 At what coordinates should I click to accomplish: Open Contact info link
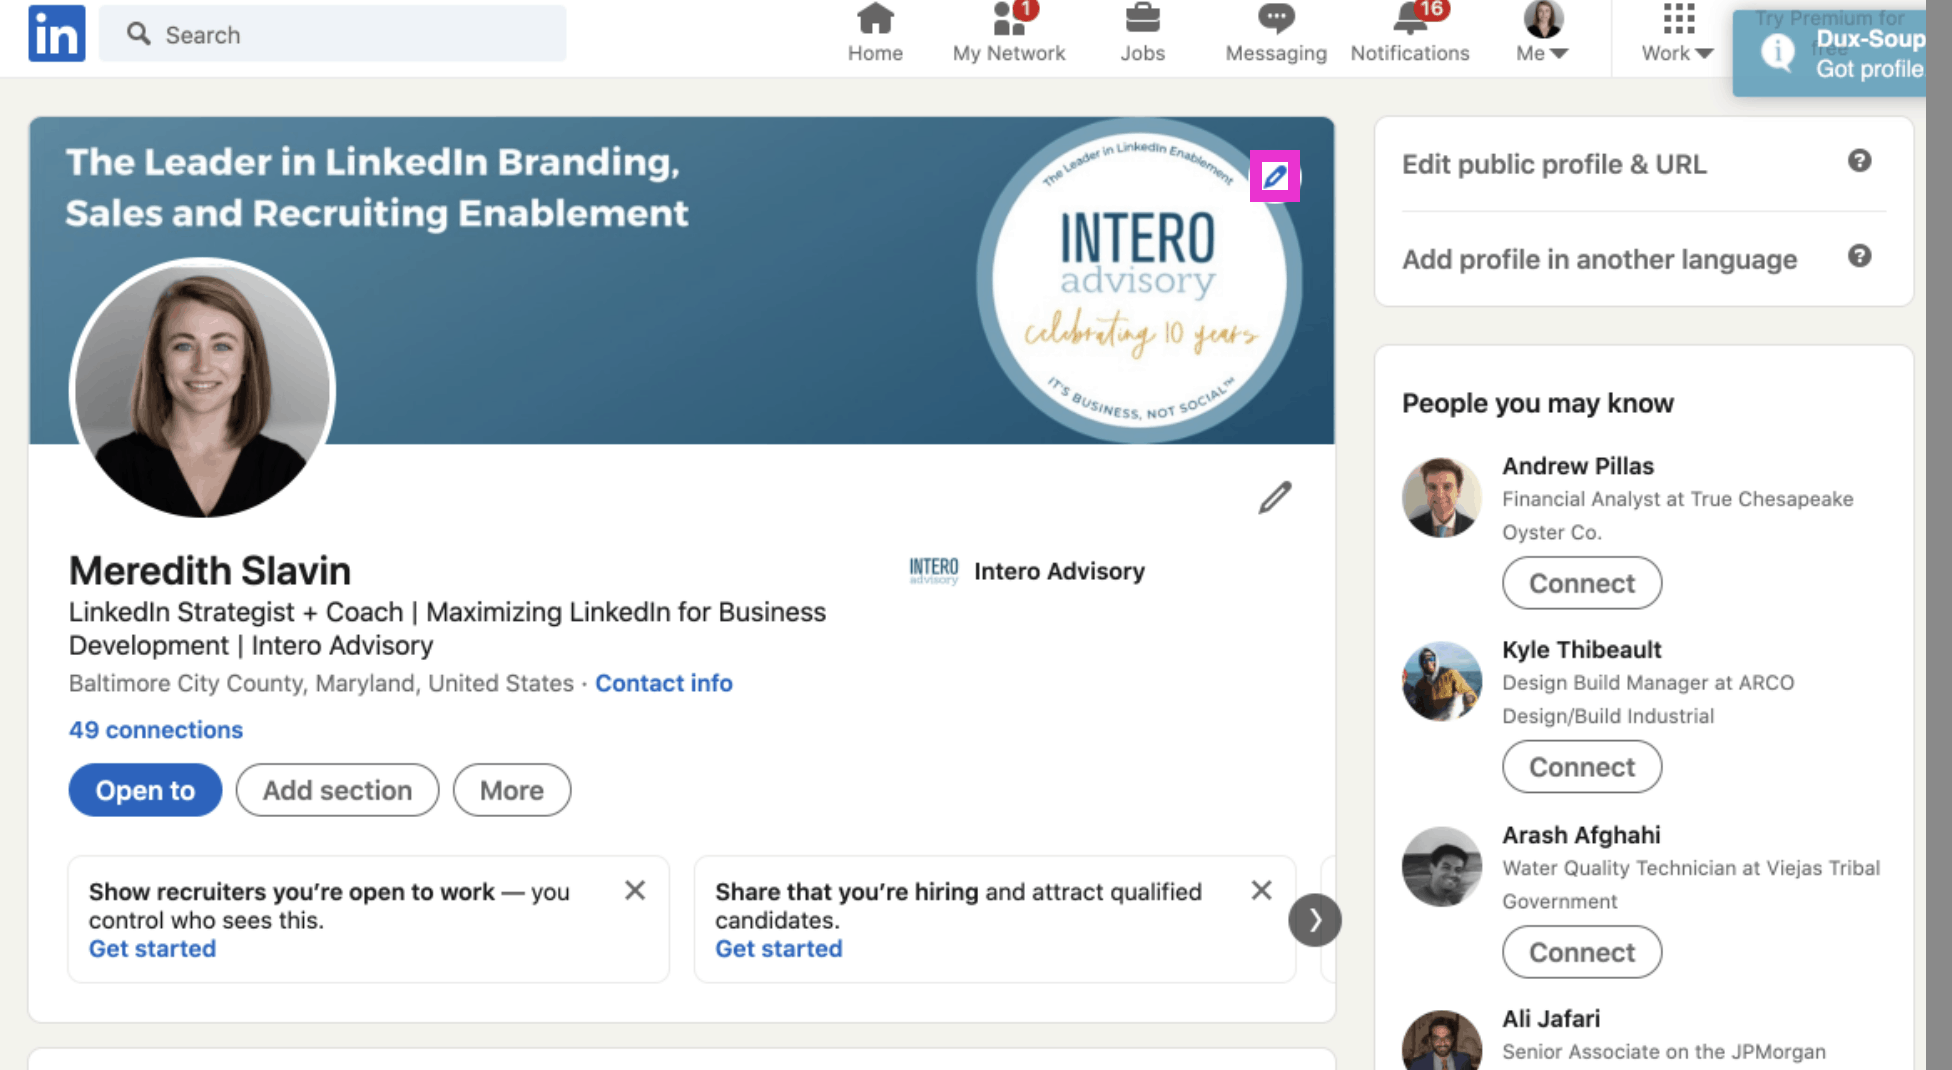pyautogui.click(x=664, y=683)
